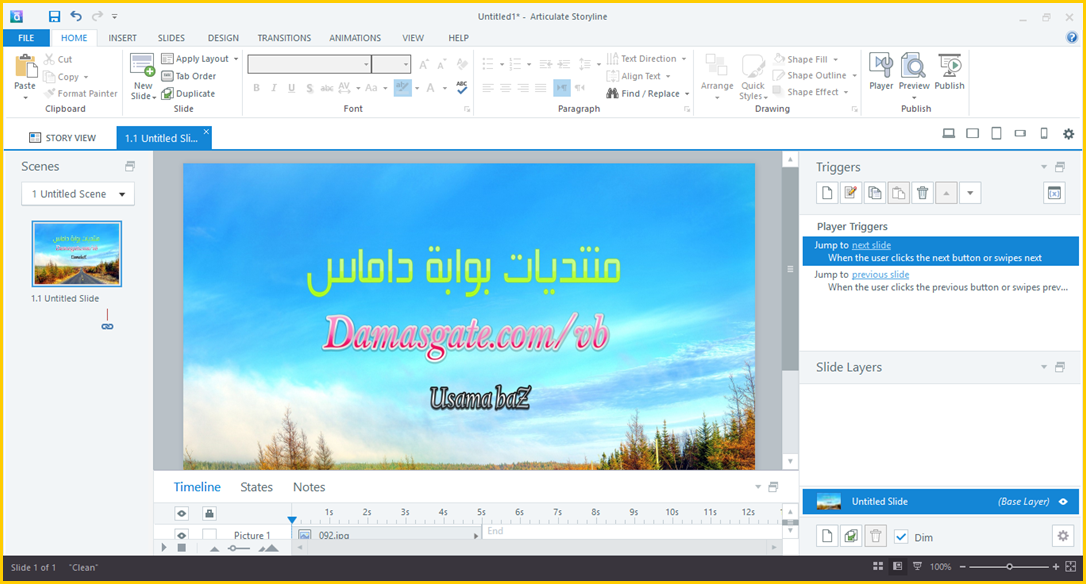Switch to the States tab

tap(256, 487)
